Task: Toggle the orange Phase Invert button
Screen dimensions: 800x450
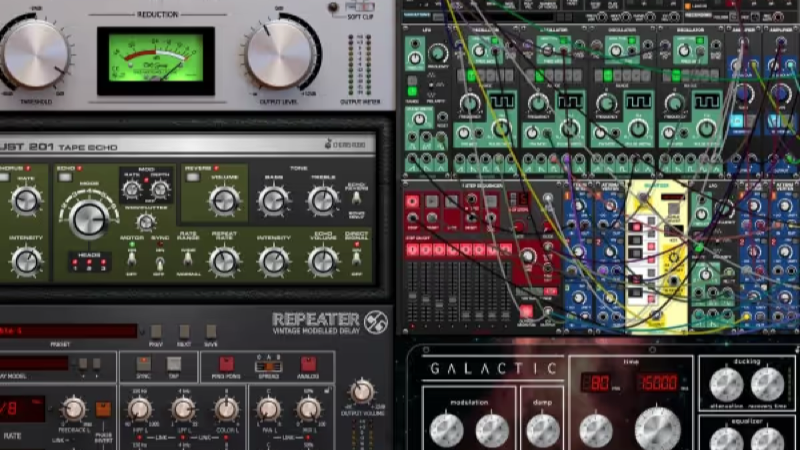Action: click(103, 409)
